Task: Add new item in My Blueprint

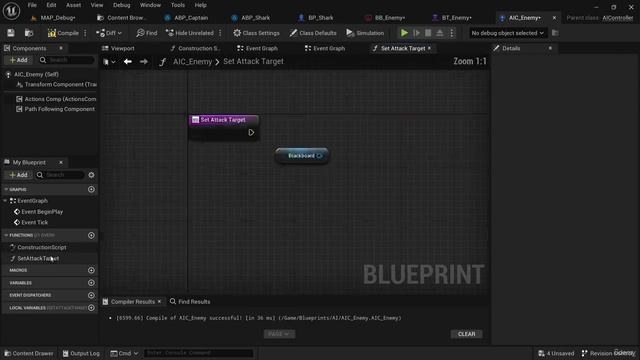Action: [x=18, y=175]
